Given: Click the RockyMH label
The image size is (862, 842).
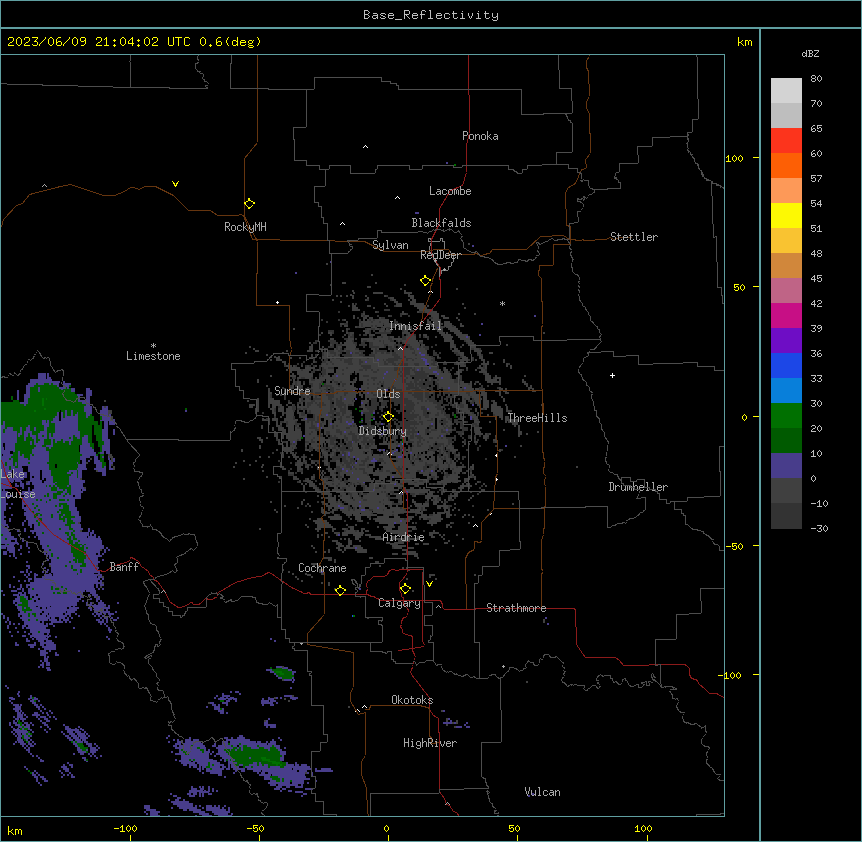Looking at the screenshot, I should coord(245,227).
